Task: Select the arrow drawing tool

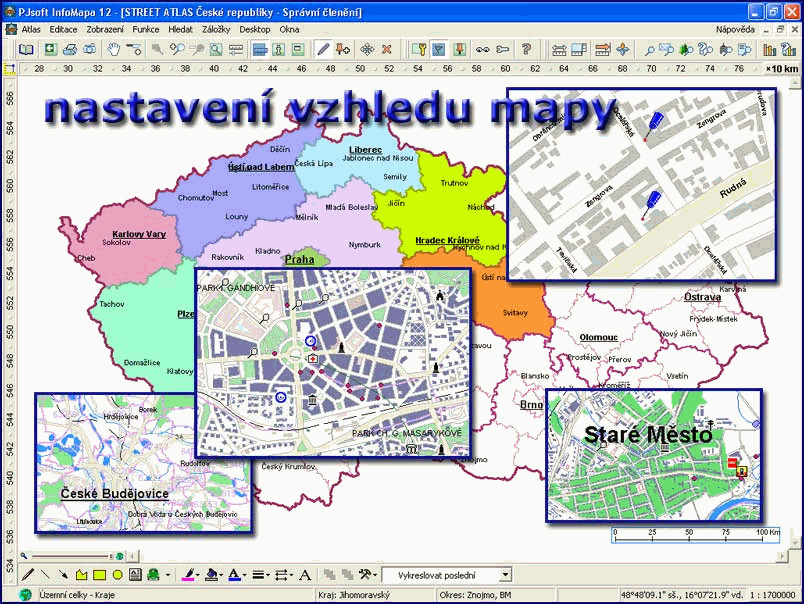Action: (x=63, y=575)
